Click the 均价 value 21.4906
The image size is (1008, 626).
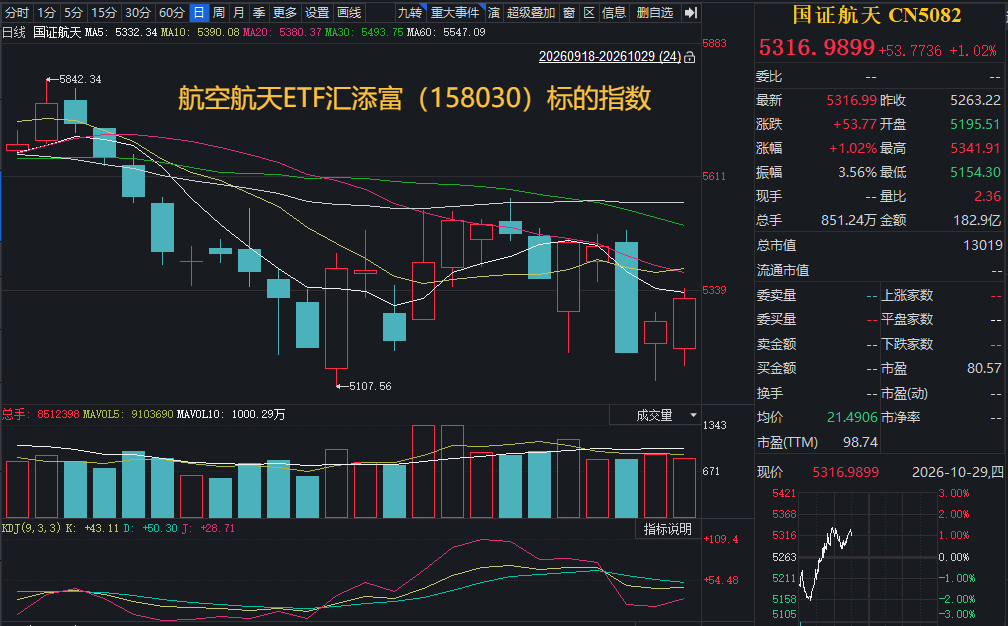pos(852,417)
